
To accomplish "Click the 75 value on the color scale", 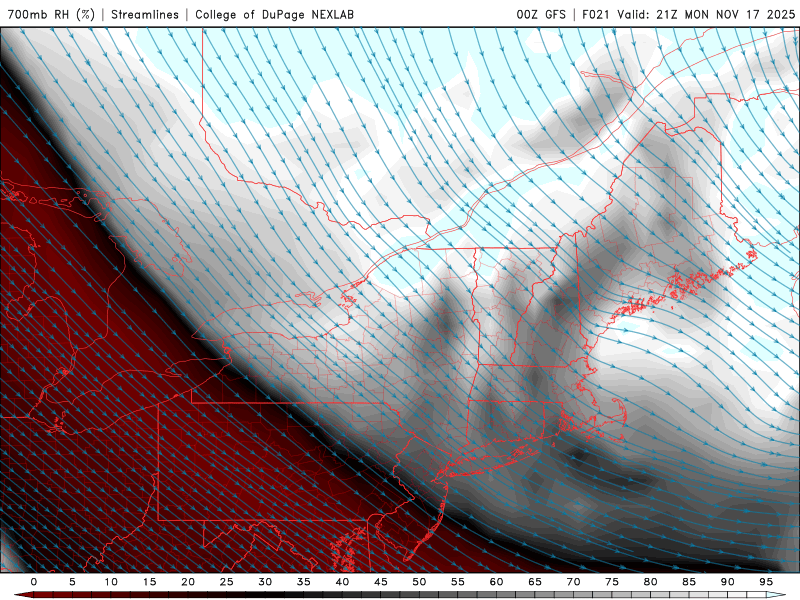I will click(x=612, y=582).
